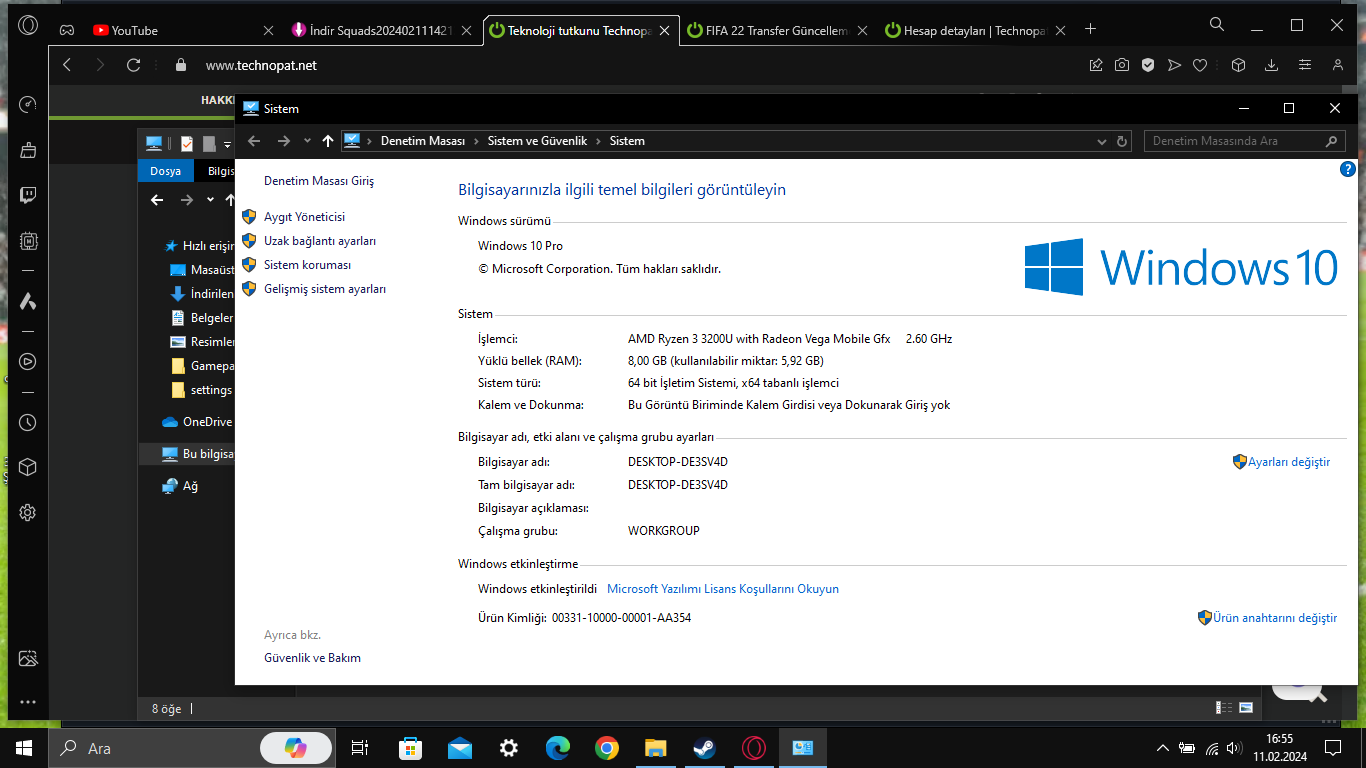Open Google Chrome from taskbar
This screenshot has width=1366, height=768.
pos(606,748)
